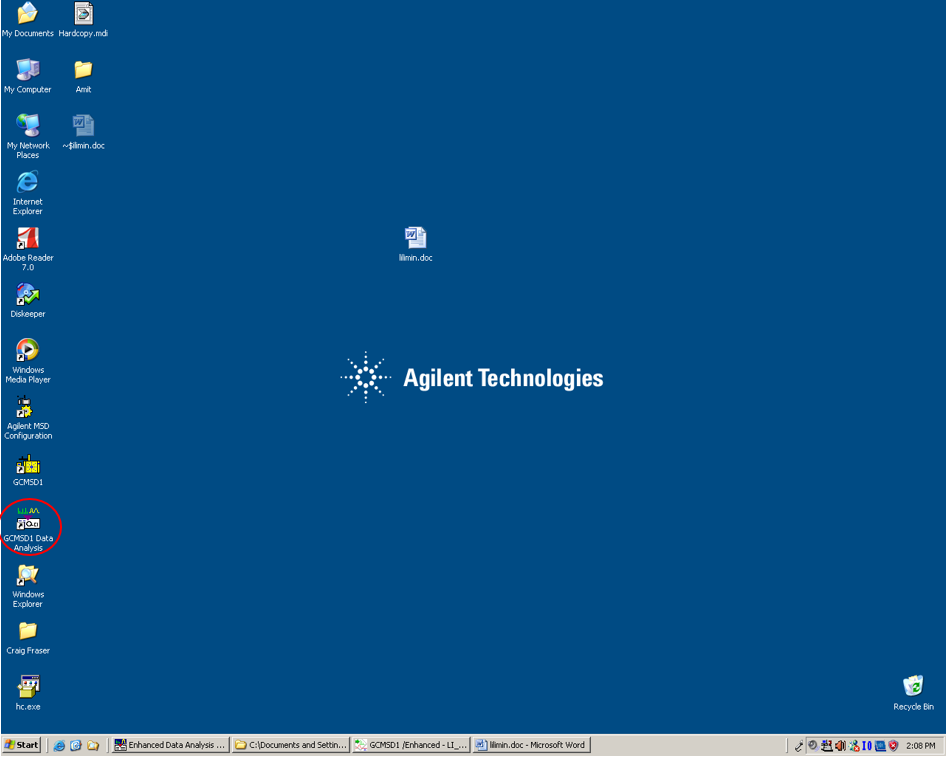
Task: Select lilimin.doc in the desktop center
Action: (415, 238)
